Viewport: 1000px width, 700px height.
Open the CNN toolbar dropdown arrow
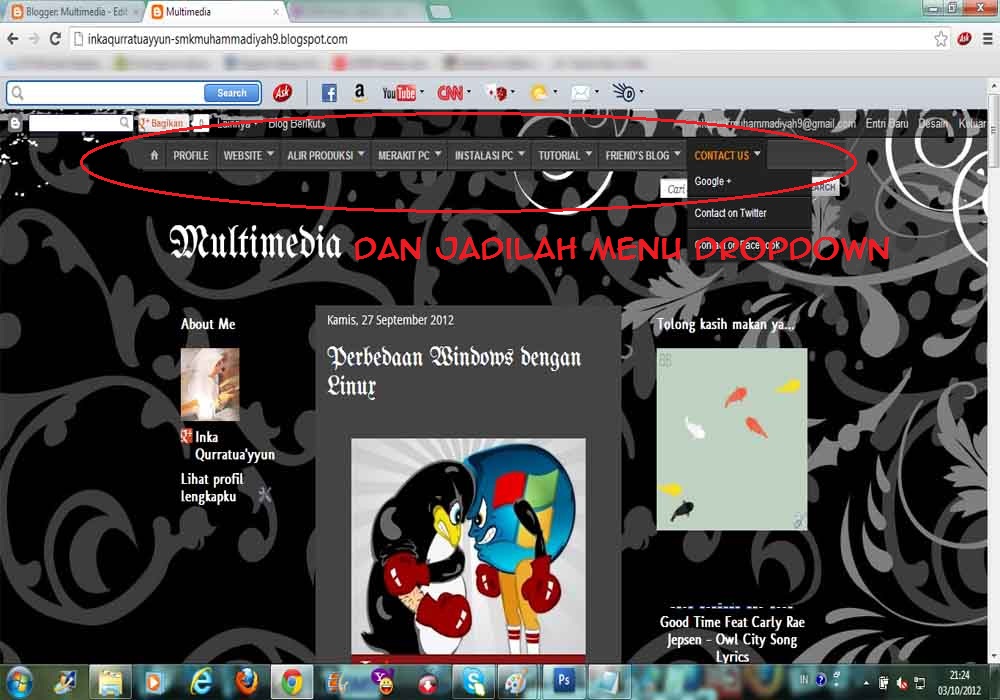469,92
